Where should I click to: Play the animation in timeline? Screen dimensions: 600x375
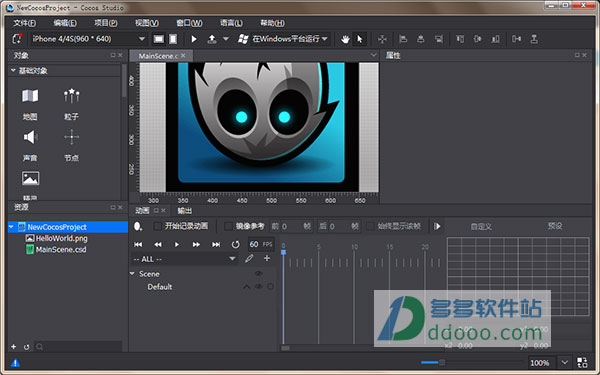pos(177,244)
